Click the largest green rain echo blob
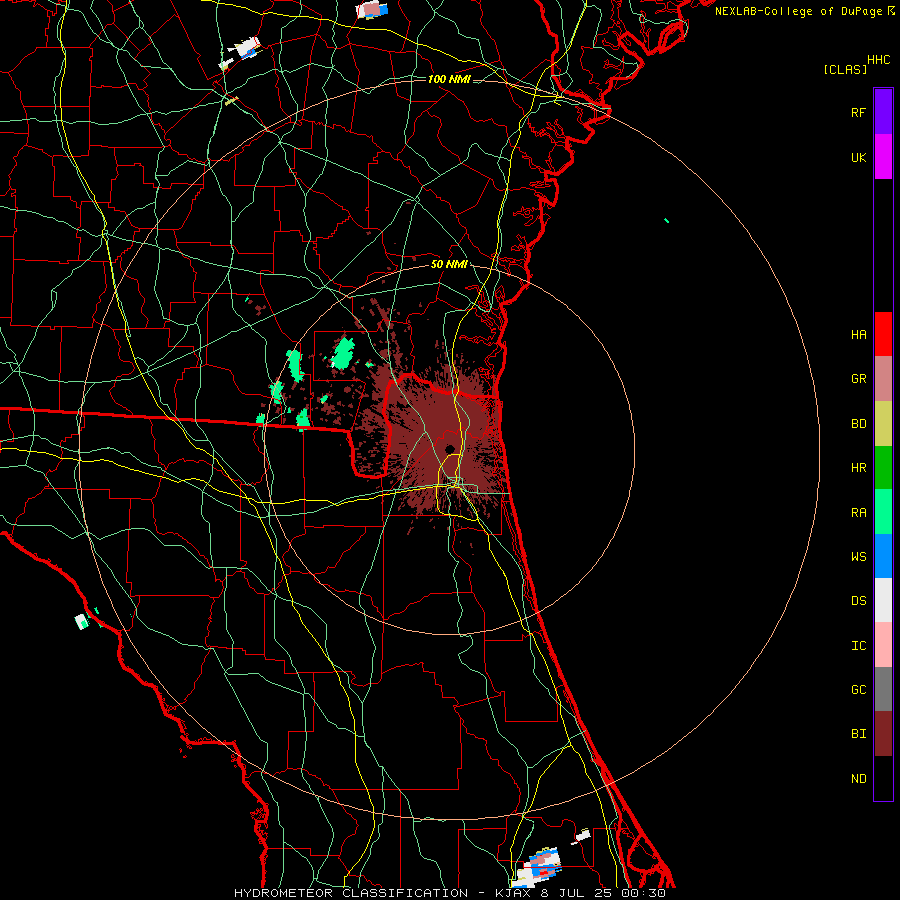The width and height of the screenshot is (900, 900). click(x=343, y=353)
